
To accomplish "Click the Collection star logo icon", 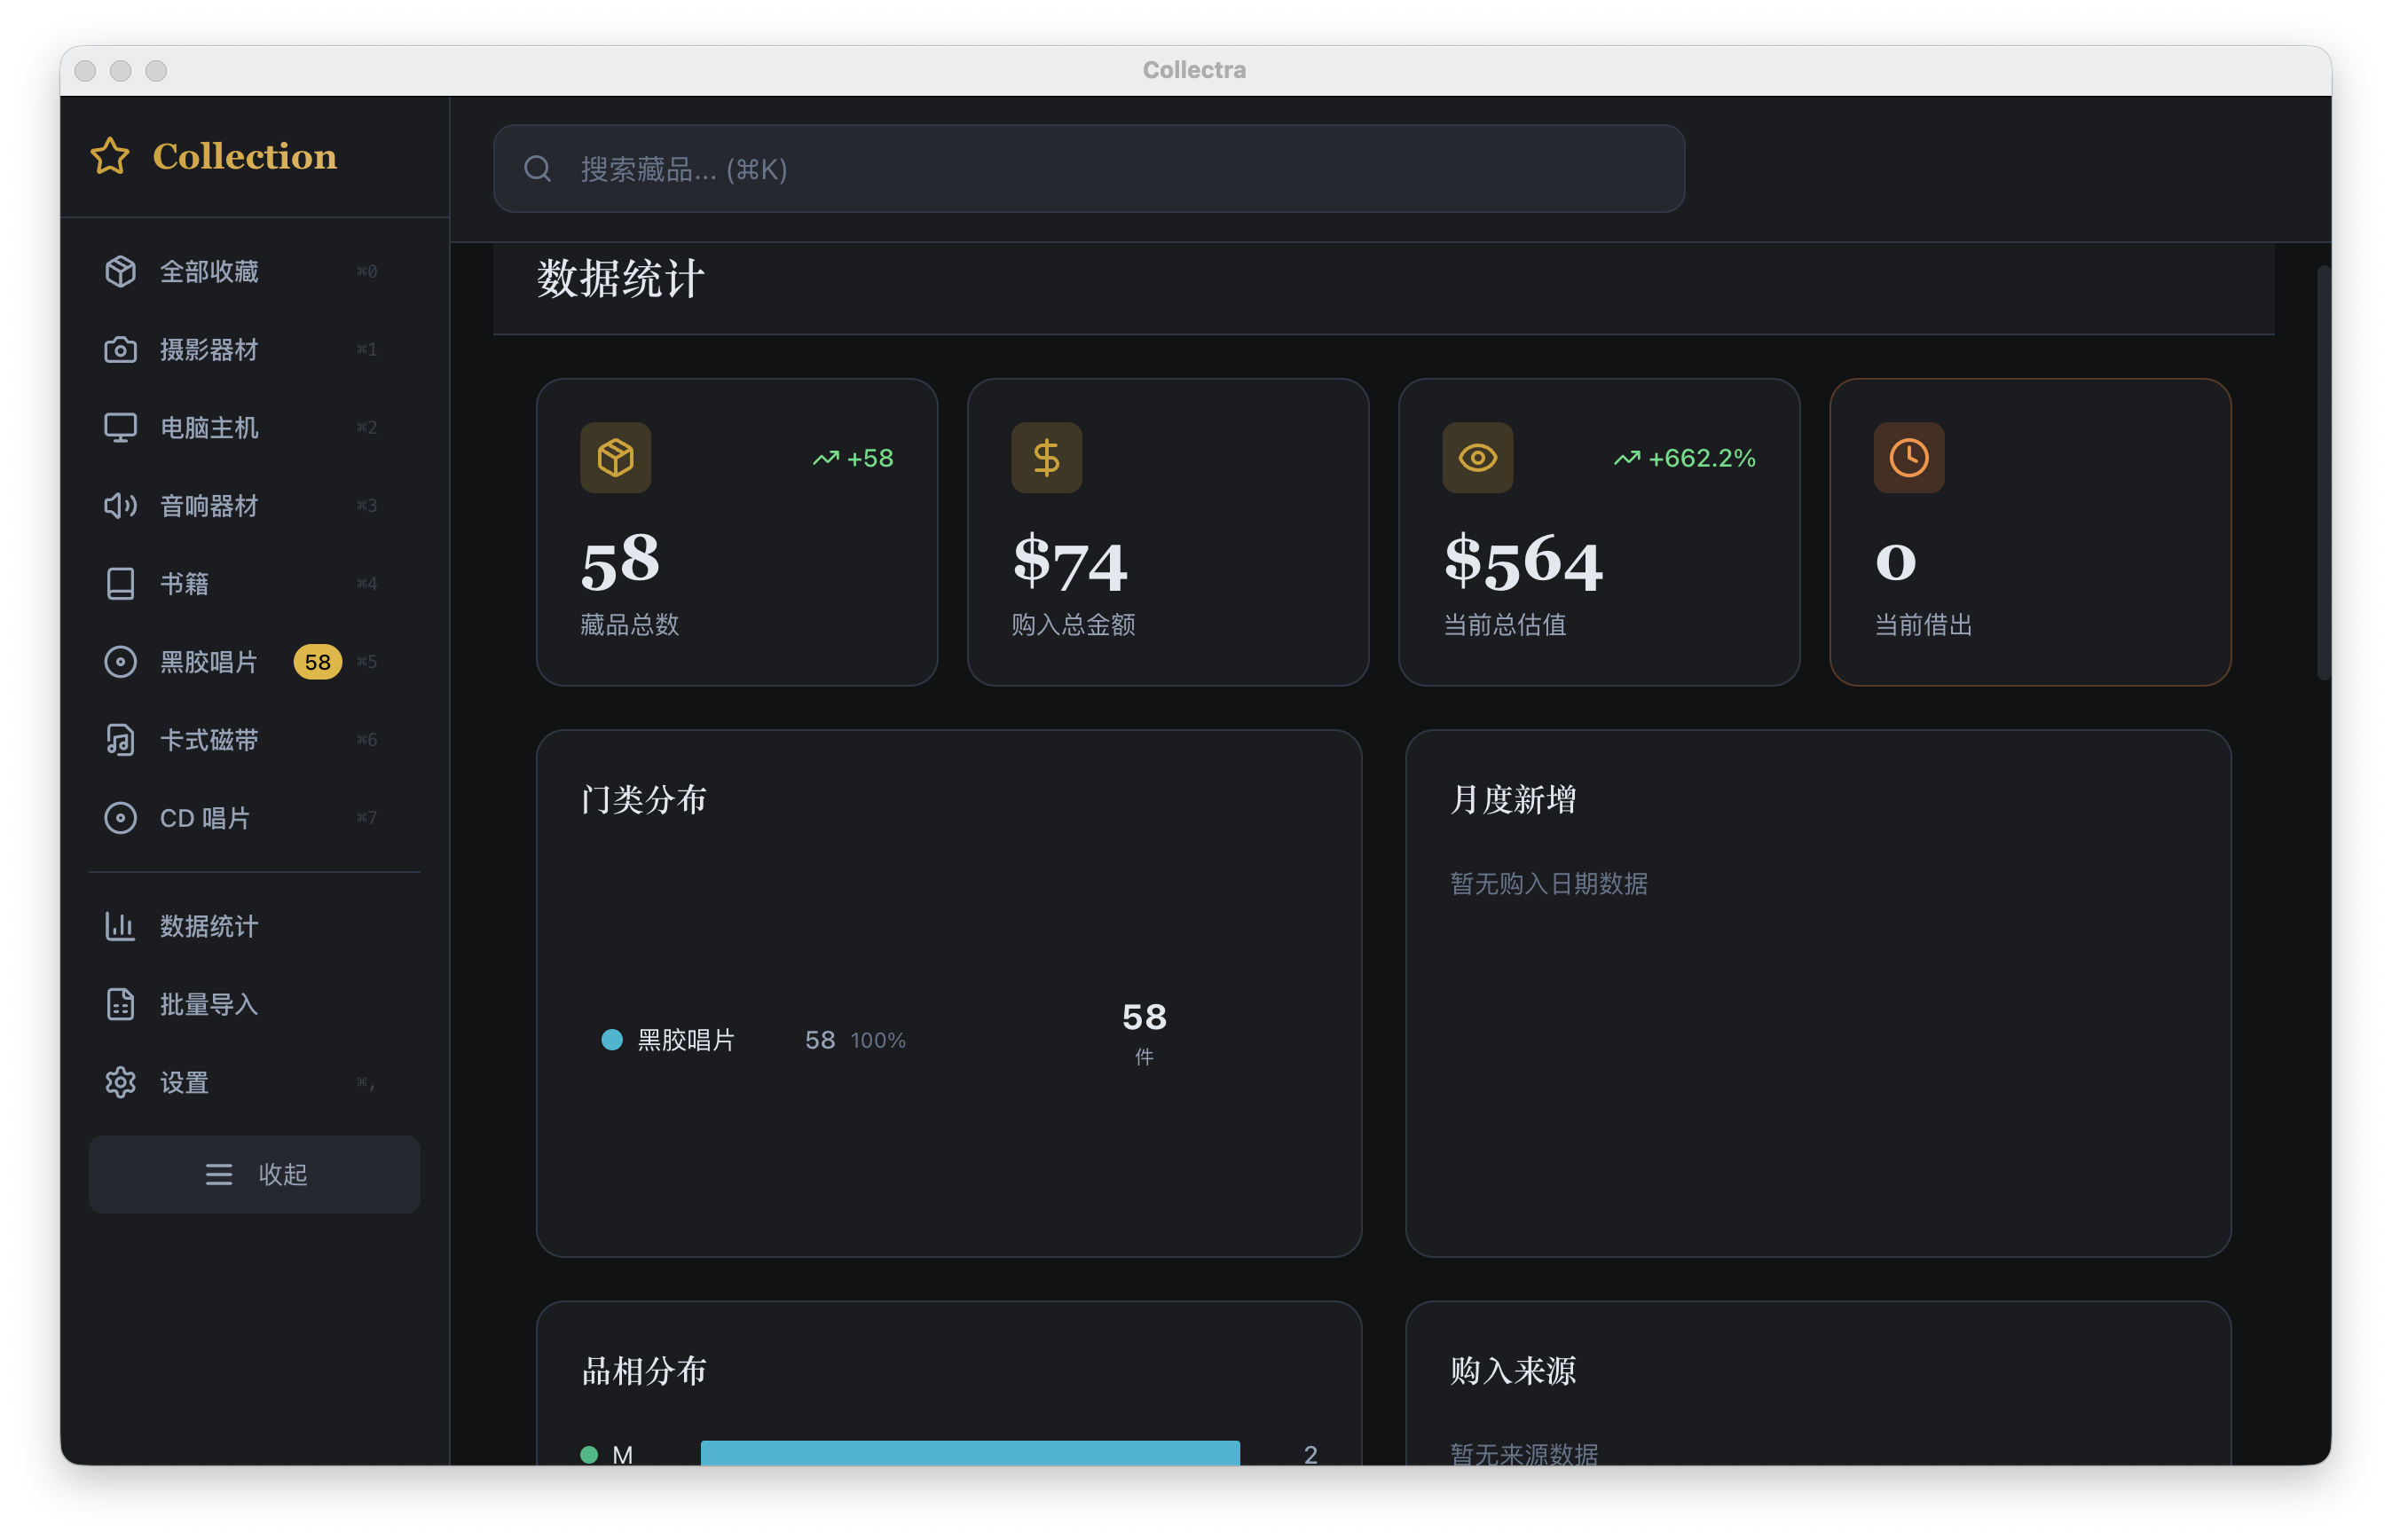I will click(110, 156).
